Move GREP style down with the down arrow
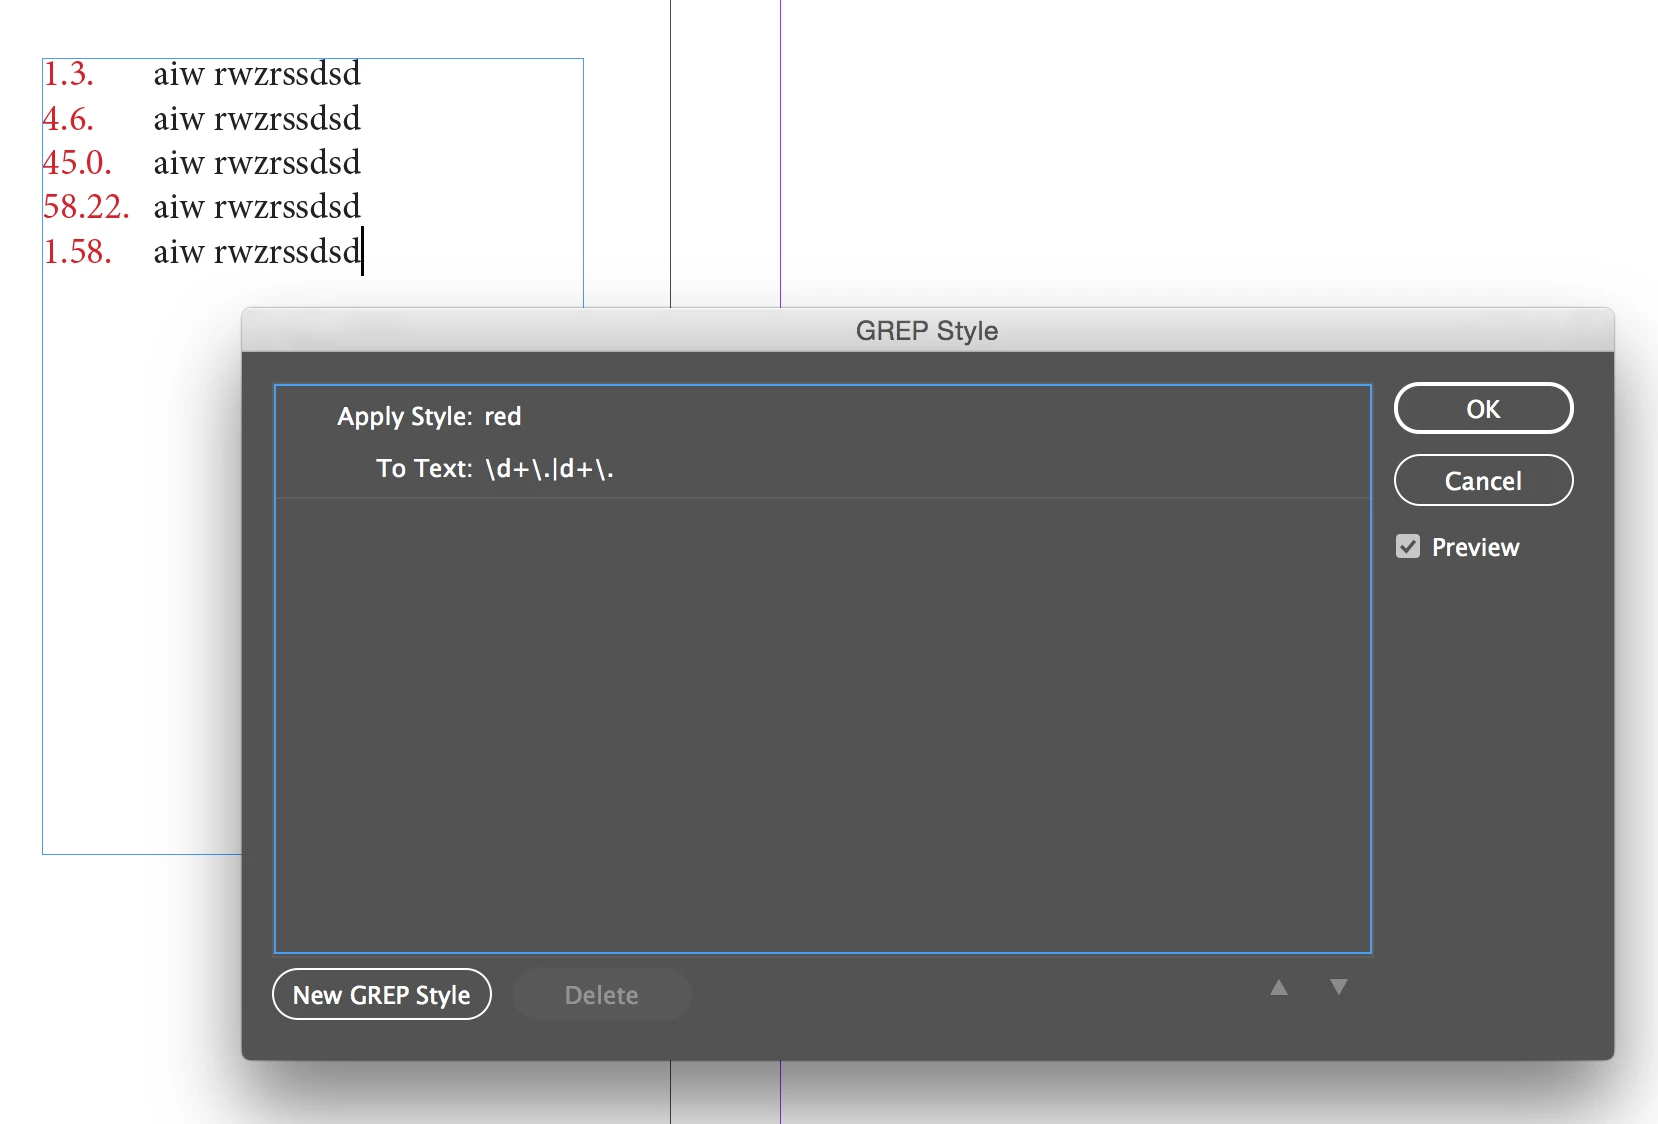 [x=1339, y=987]
